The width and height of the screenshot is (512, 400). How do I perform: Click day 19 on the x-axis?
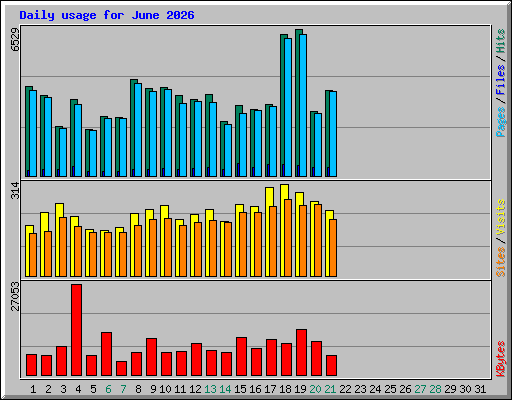(x=300, y=389)
